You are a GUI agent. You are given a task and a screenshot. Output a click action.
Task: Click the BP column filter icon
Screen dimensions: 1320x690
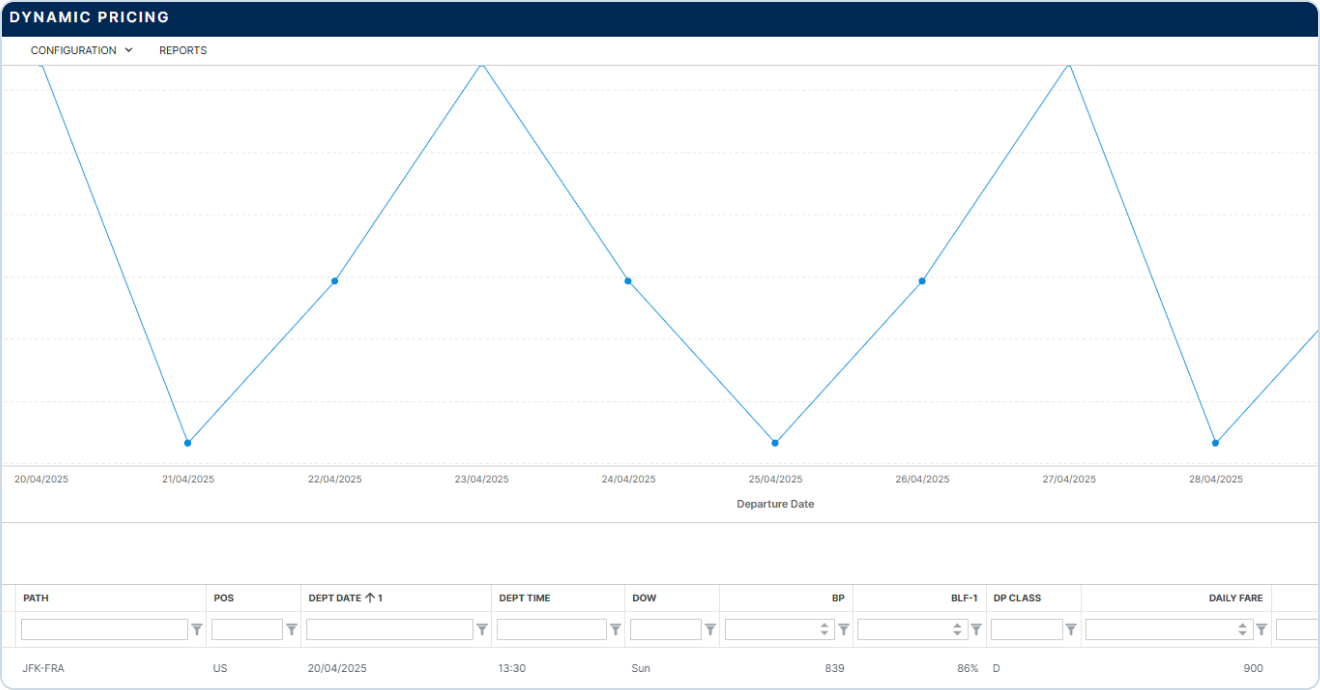843,630
